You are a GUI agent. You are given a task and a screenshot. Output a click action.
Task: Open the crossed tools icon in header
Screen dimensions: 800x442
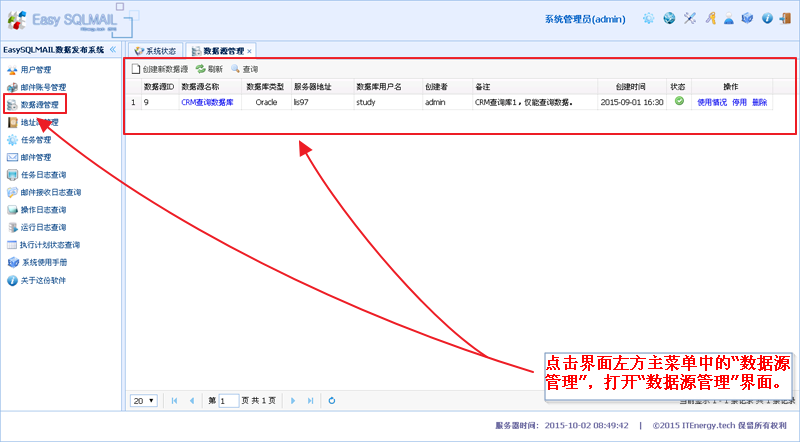click(690, 19)
